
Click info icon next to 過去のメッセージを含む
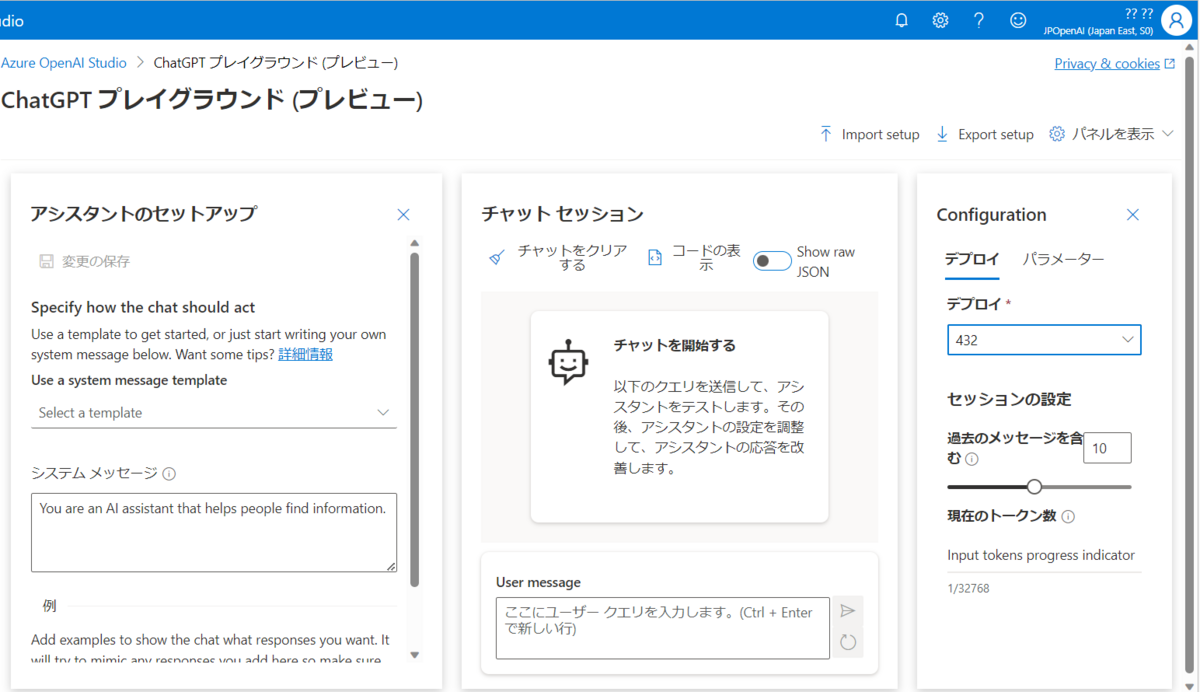pyautogui.click(x=972, y=459)
